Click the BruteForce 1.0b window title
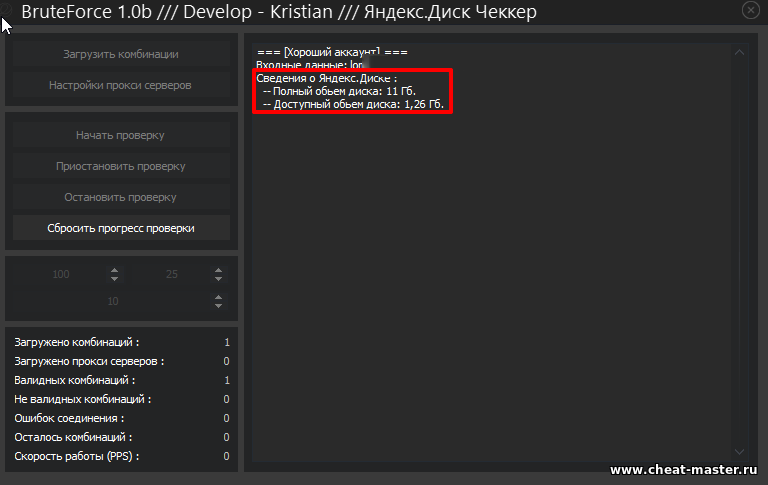The width and height of the screenshot is (768, 485). coord(279,11)
